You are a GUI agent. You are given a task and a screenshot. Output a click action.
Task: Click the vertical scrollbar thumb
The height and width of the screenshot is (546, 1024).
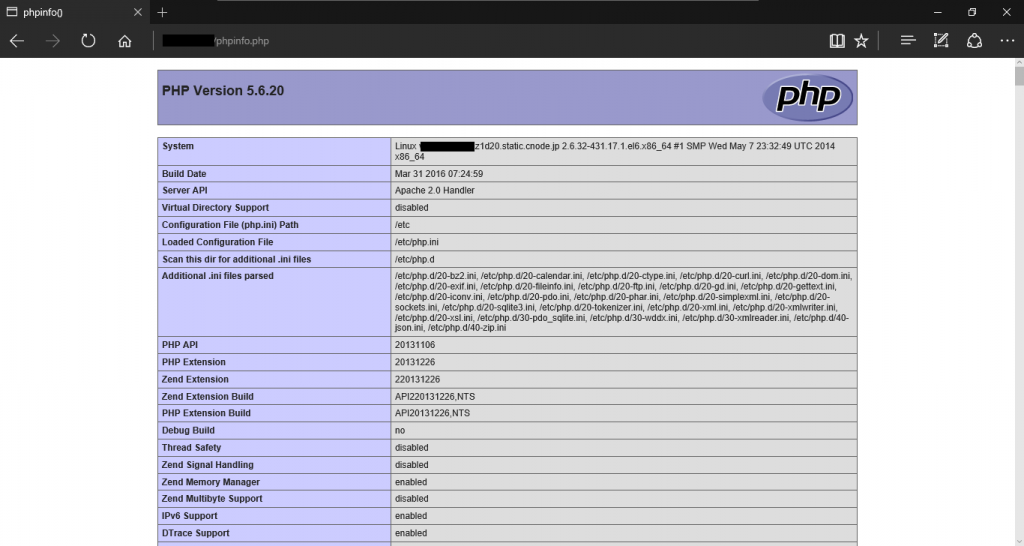[1019, 76]
